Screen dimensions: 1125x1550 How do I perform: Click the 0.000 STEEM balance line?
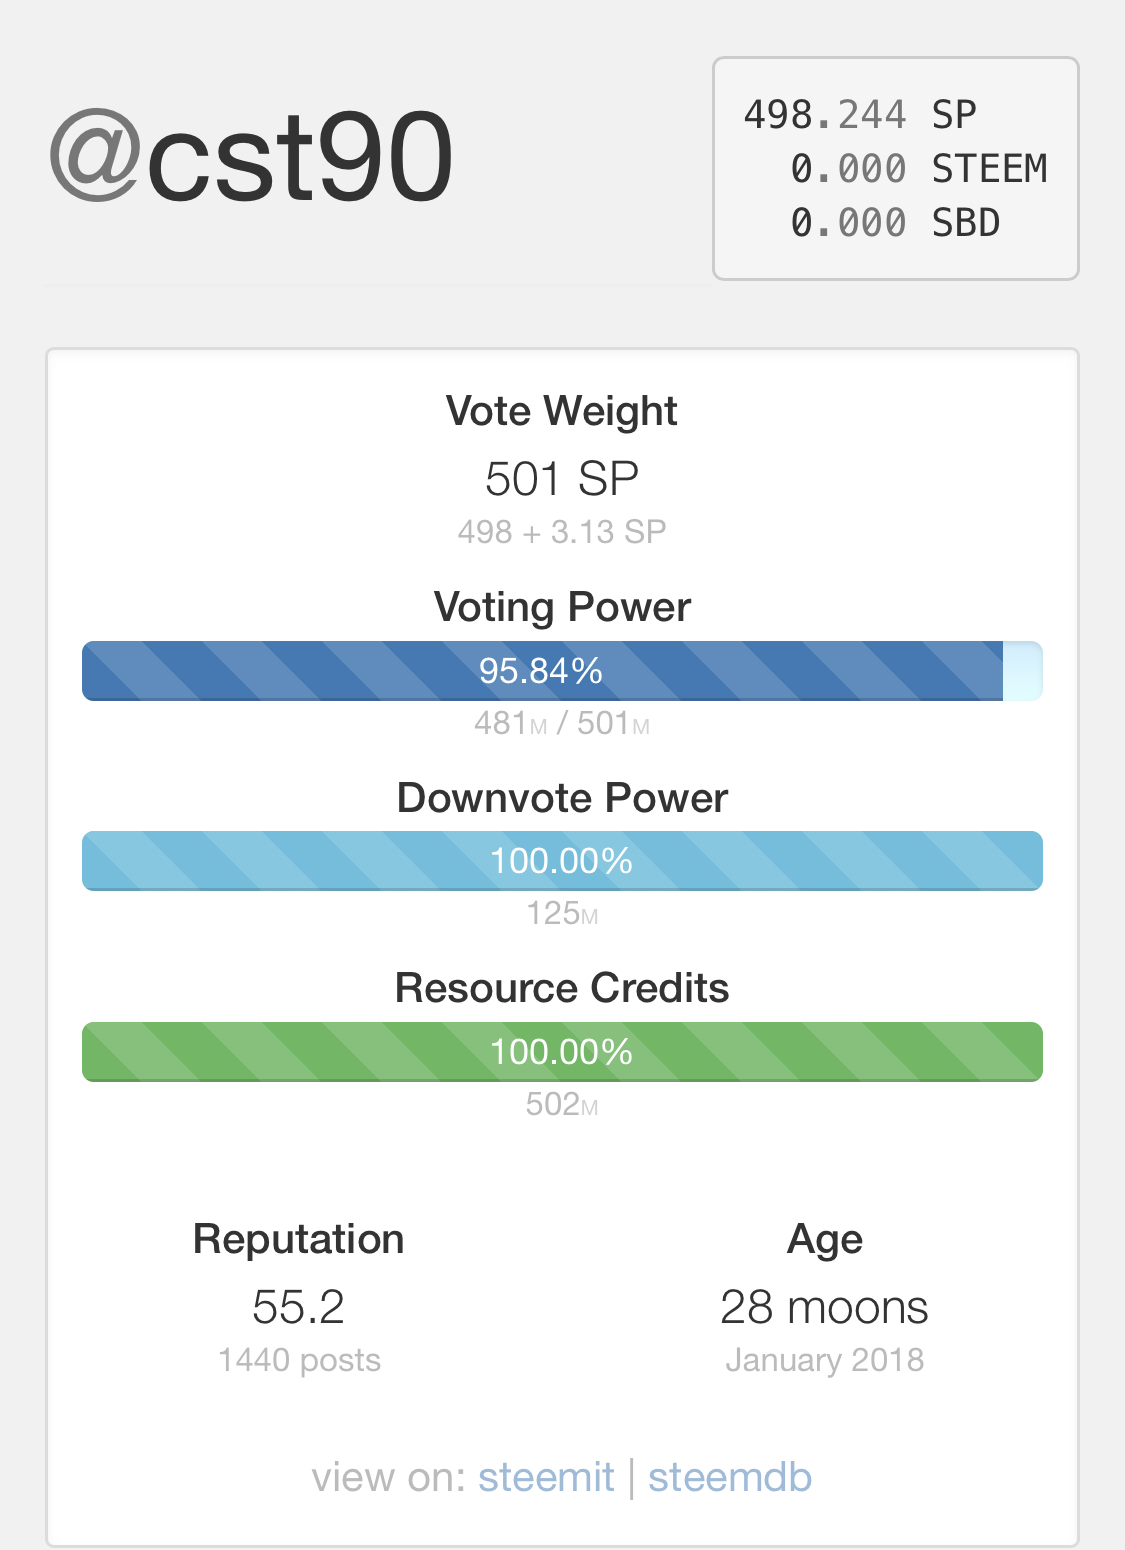point(919,169)
